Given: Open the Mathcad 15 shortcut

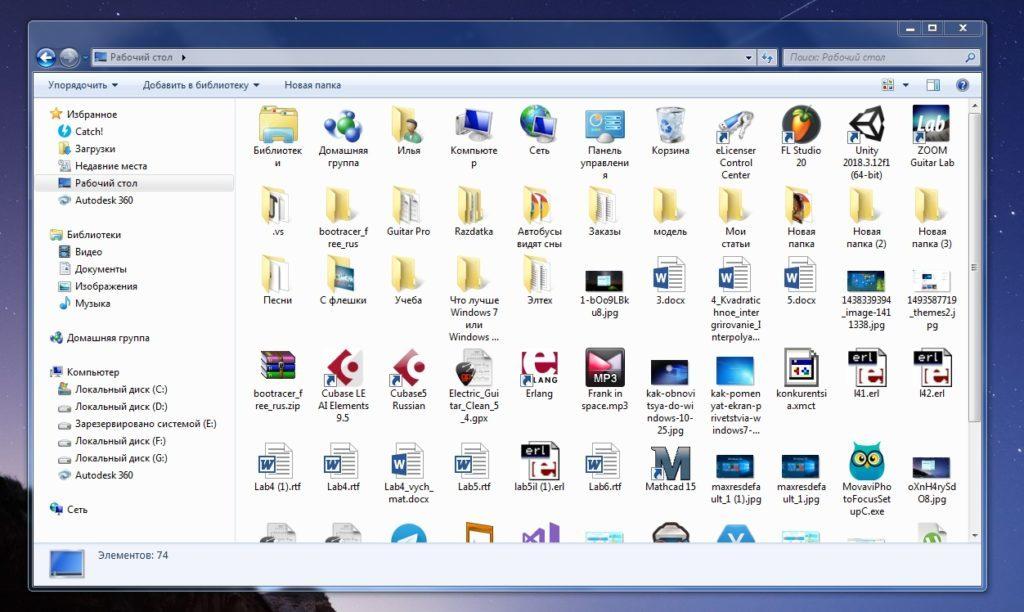Looking at the screenshot, I should (x=668, y=465).
